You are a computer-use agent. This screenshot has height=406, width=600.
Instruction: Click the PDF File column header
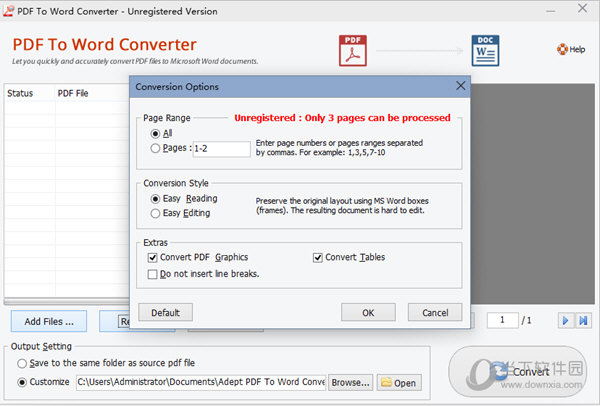73,93
